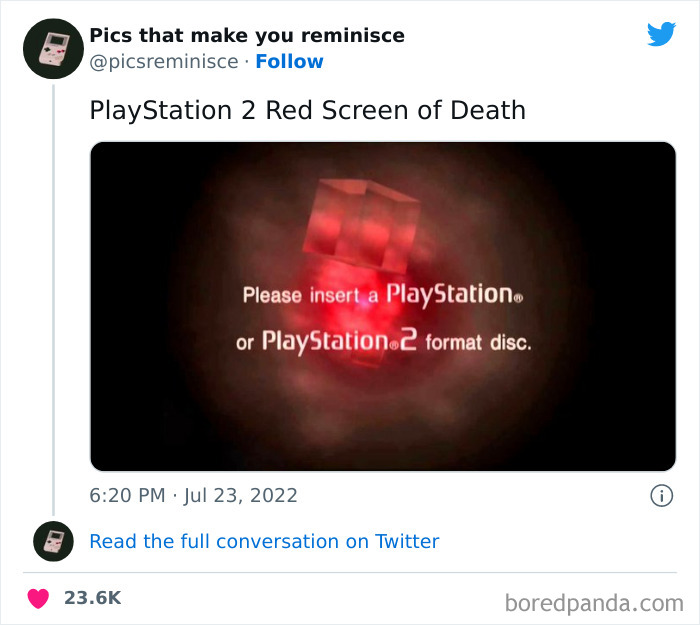Click the small Game Boy avatar beside conversation link
Image resolution: width=700 pixels, height=625 pixels.
pos(52,541)
